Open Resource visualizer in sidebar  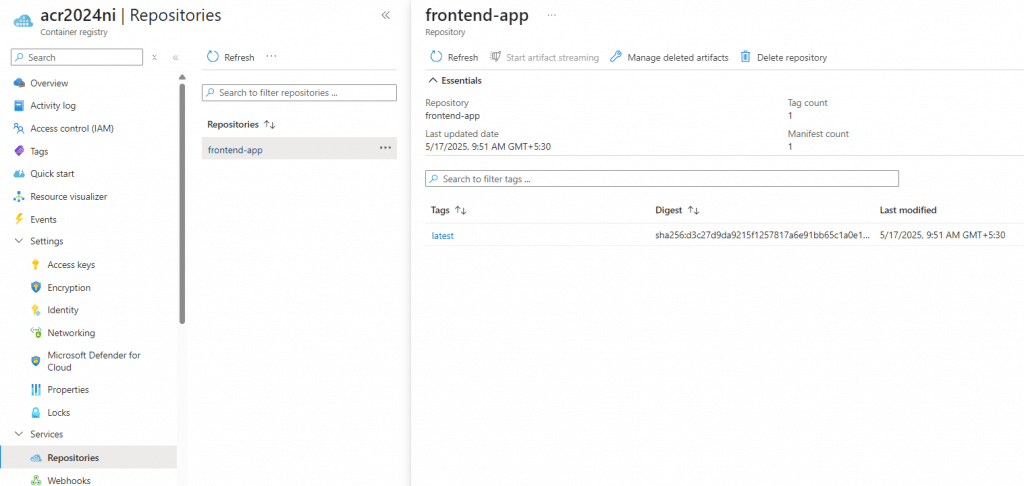point(68,197)
